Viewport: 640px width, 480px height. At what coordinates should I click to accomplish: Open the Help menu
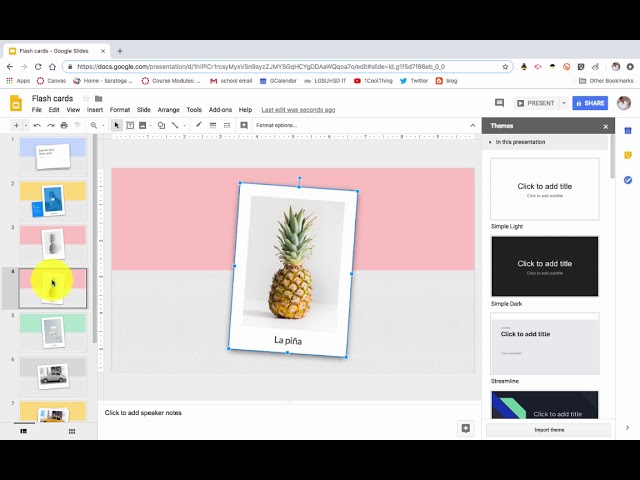tap(245, 110)
